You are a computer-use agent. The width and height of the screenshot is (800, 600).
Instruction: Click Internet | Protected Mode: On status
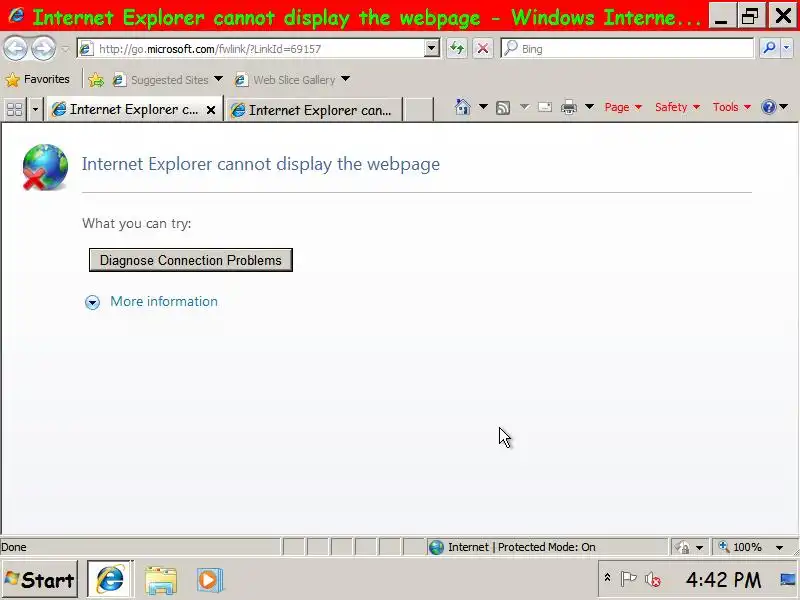click(521, 547)
